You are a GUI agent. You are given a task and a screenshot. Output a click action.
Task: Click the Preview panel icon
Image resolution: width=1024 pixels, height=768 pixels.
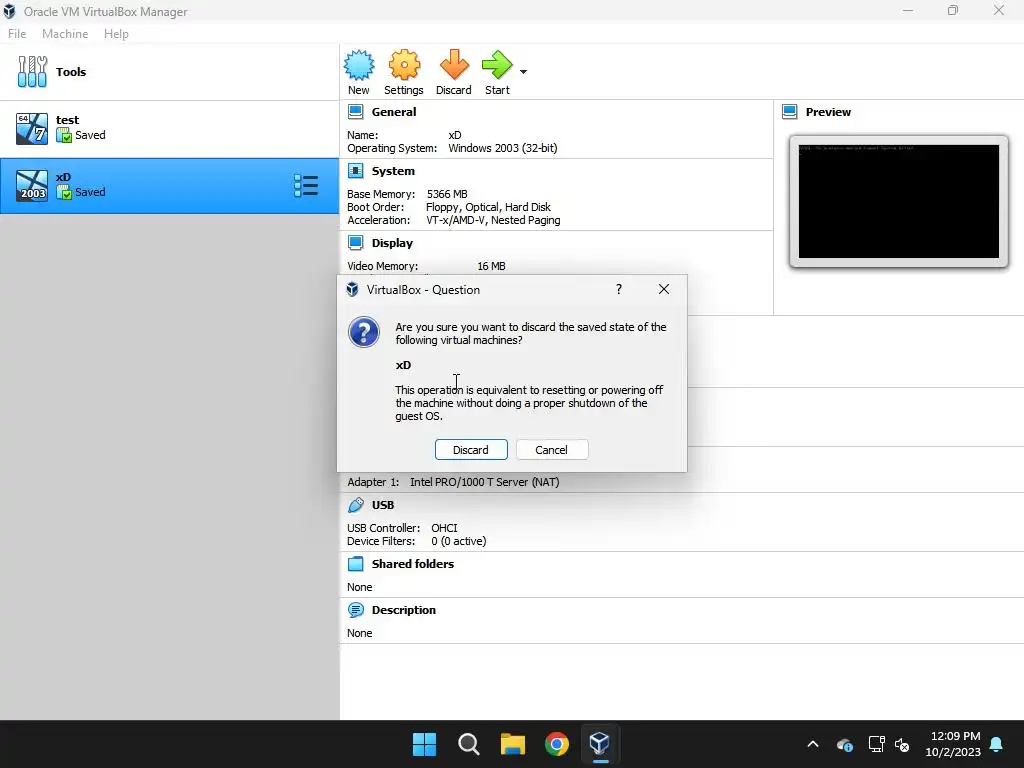point(790,112)
